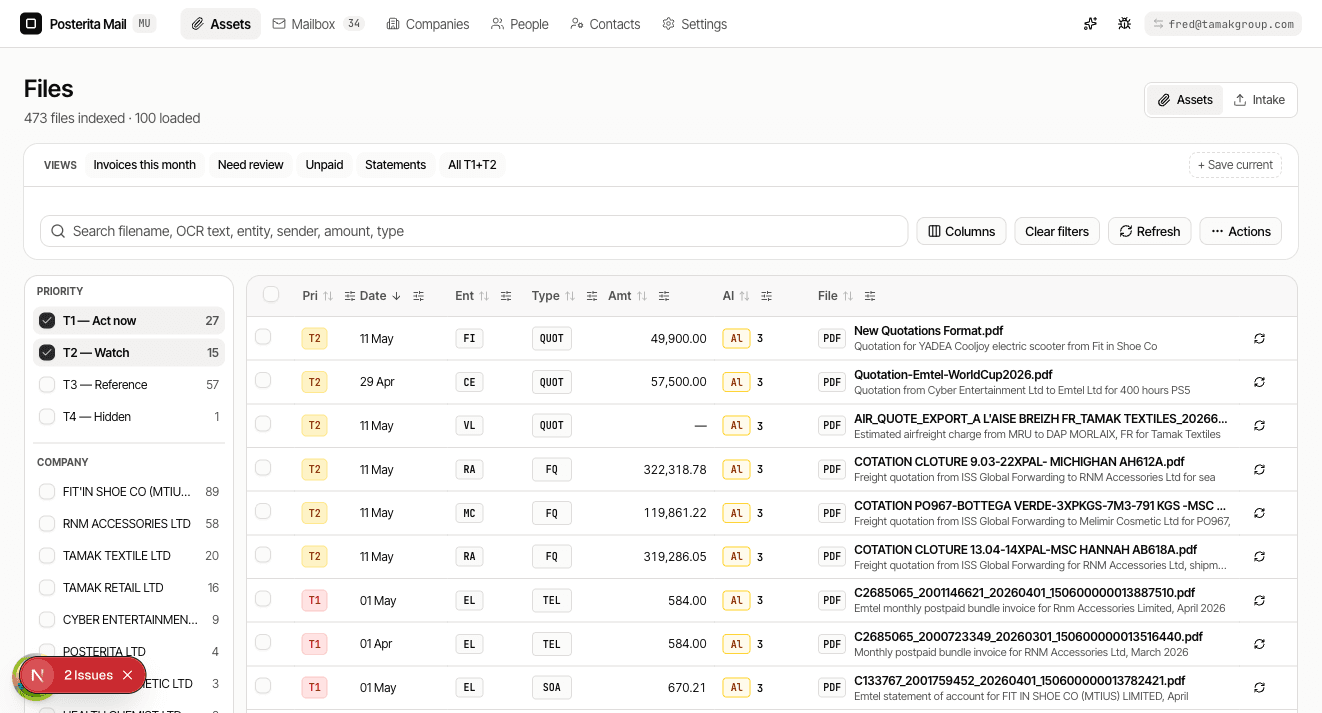
Task: Check TAMAK TEXTILE LTD company filter
Action: tap(47, 556)
